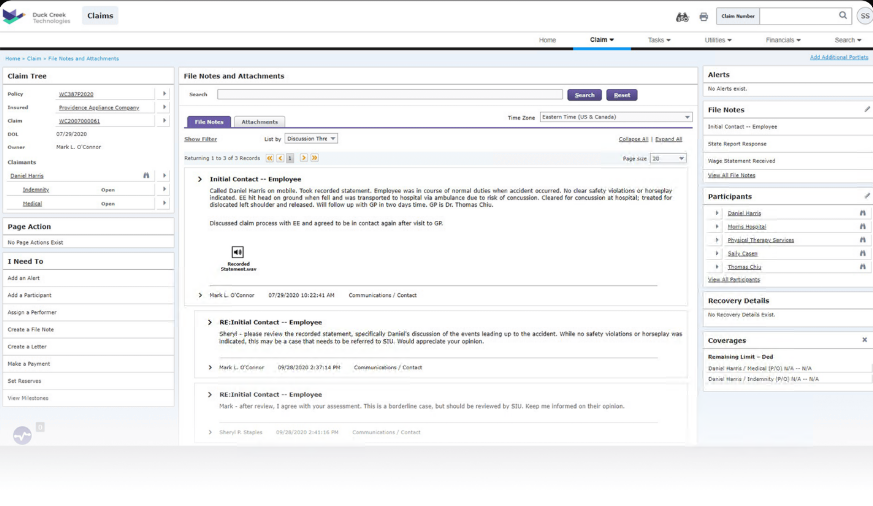Image resolution: width=873 pixels, height=506 pixels.
Task: Click binoculars icon for Daniel Harris participant
Action: coord(862,213)
